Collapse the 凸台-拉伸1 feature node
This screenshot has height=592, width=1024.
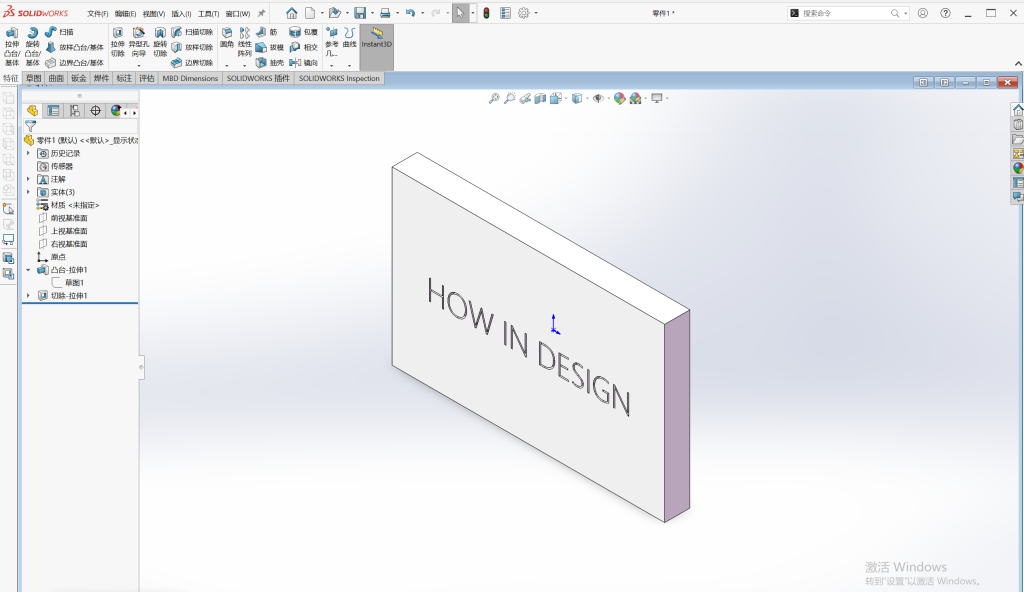tap(28, 270)
